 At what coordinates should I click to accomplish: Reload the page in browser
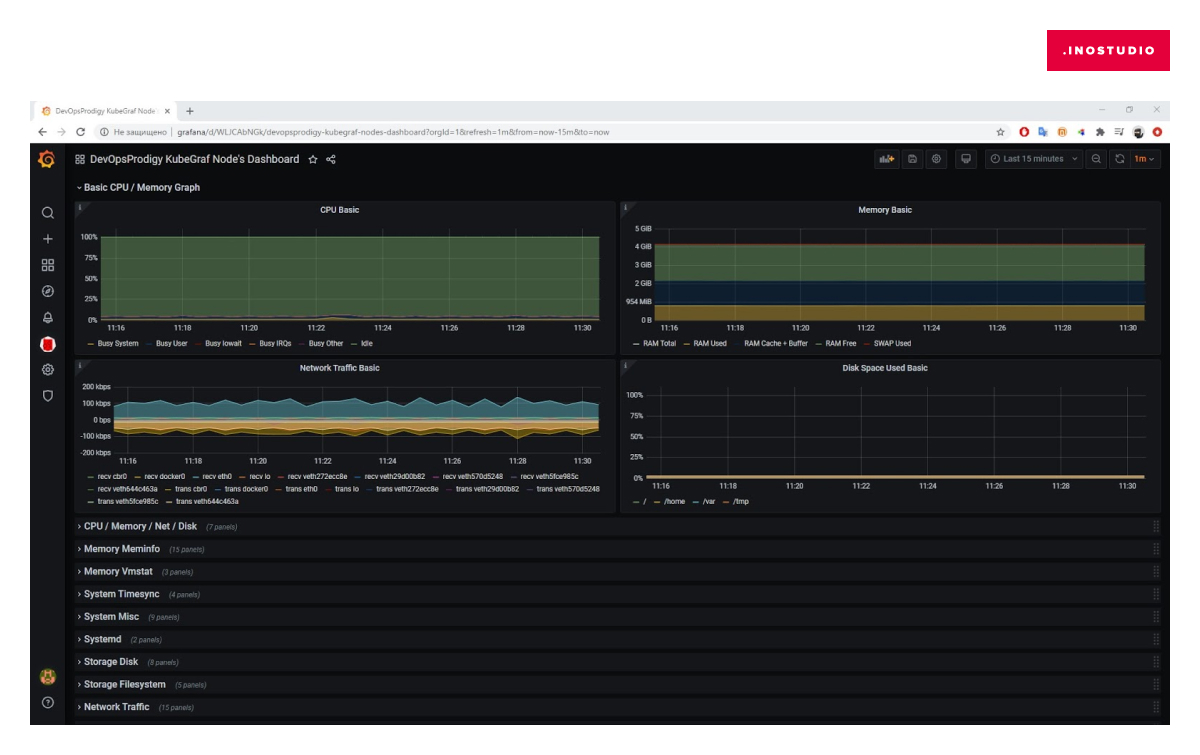tap(80, 132)
